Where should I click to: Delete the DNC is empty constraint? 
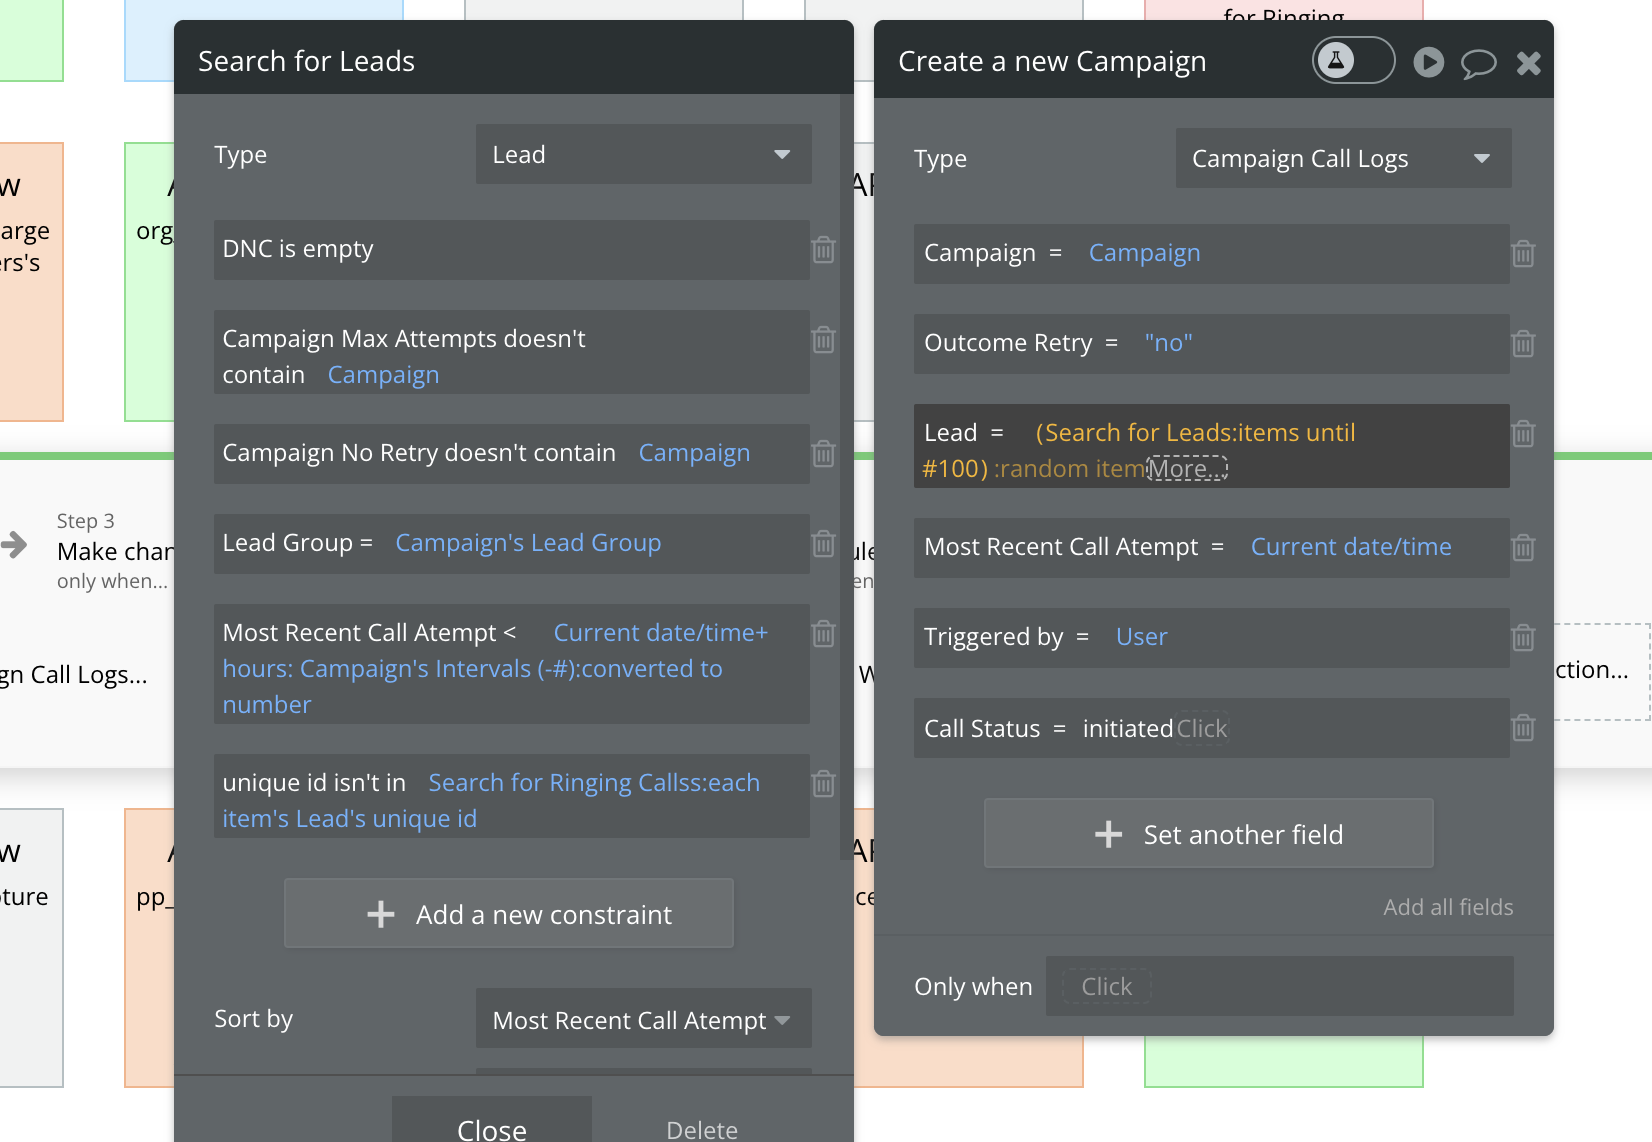point(824,250)
